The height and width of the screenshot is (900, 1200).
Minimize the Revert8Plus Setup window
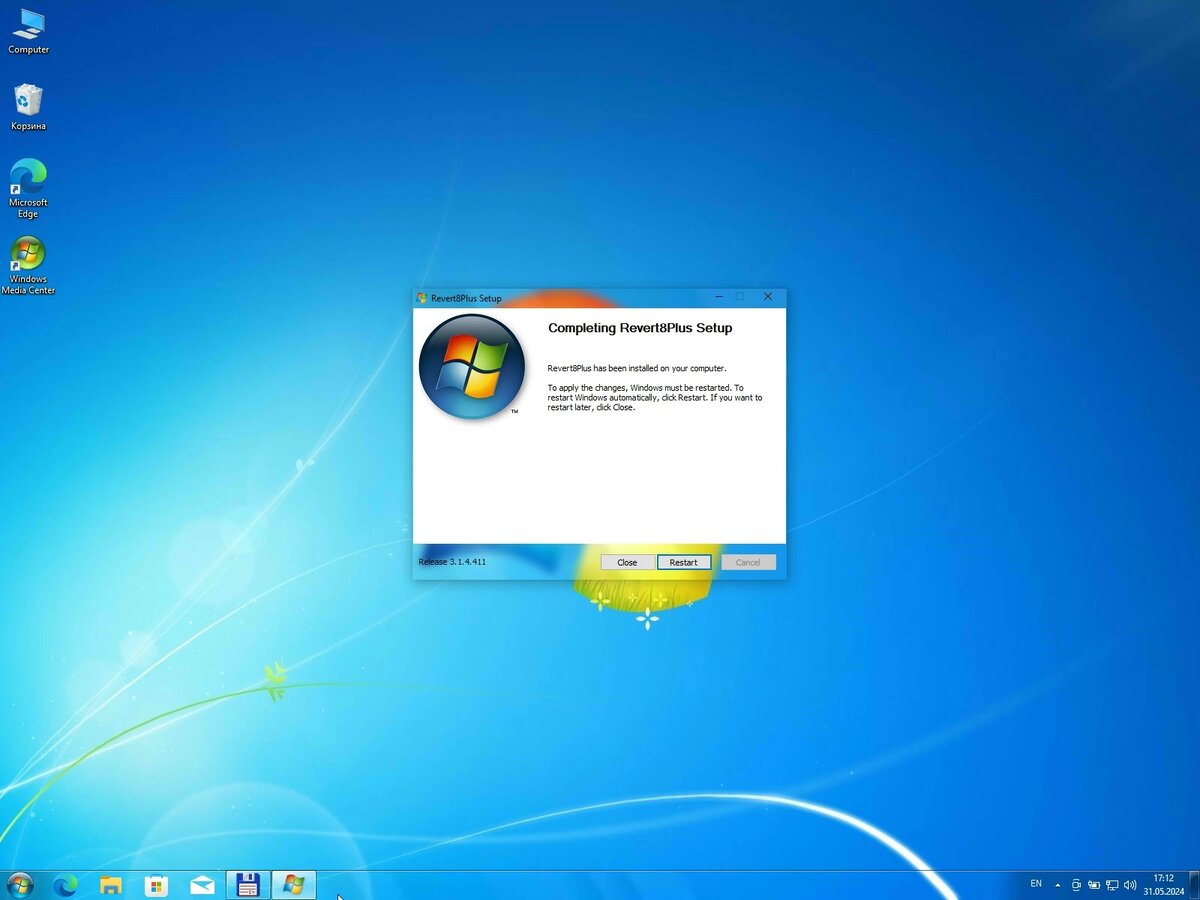(x=718, y=297)
